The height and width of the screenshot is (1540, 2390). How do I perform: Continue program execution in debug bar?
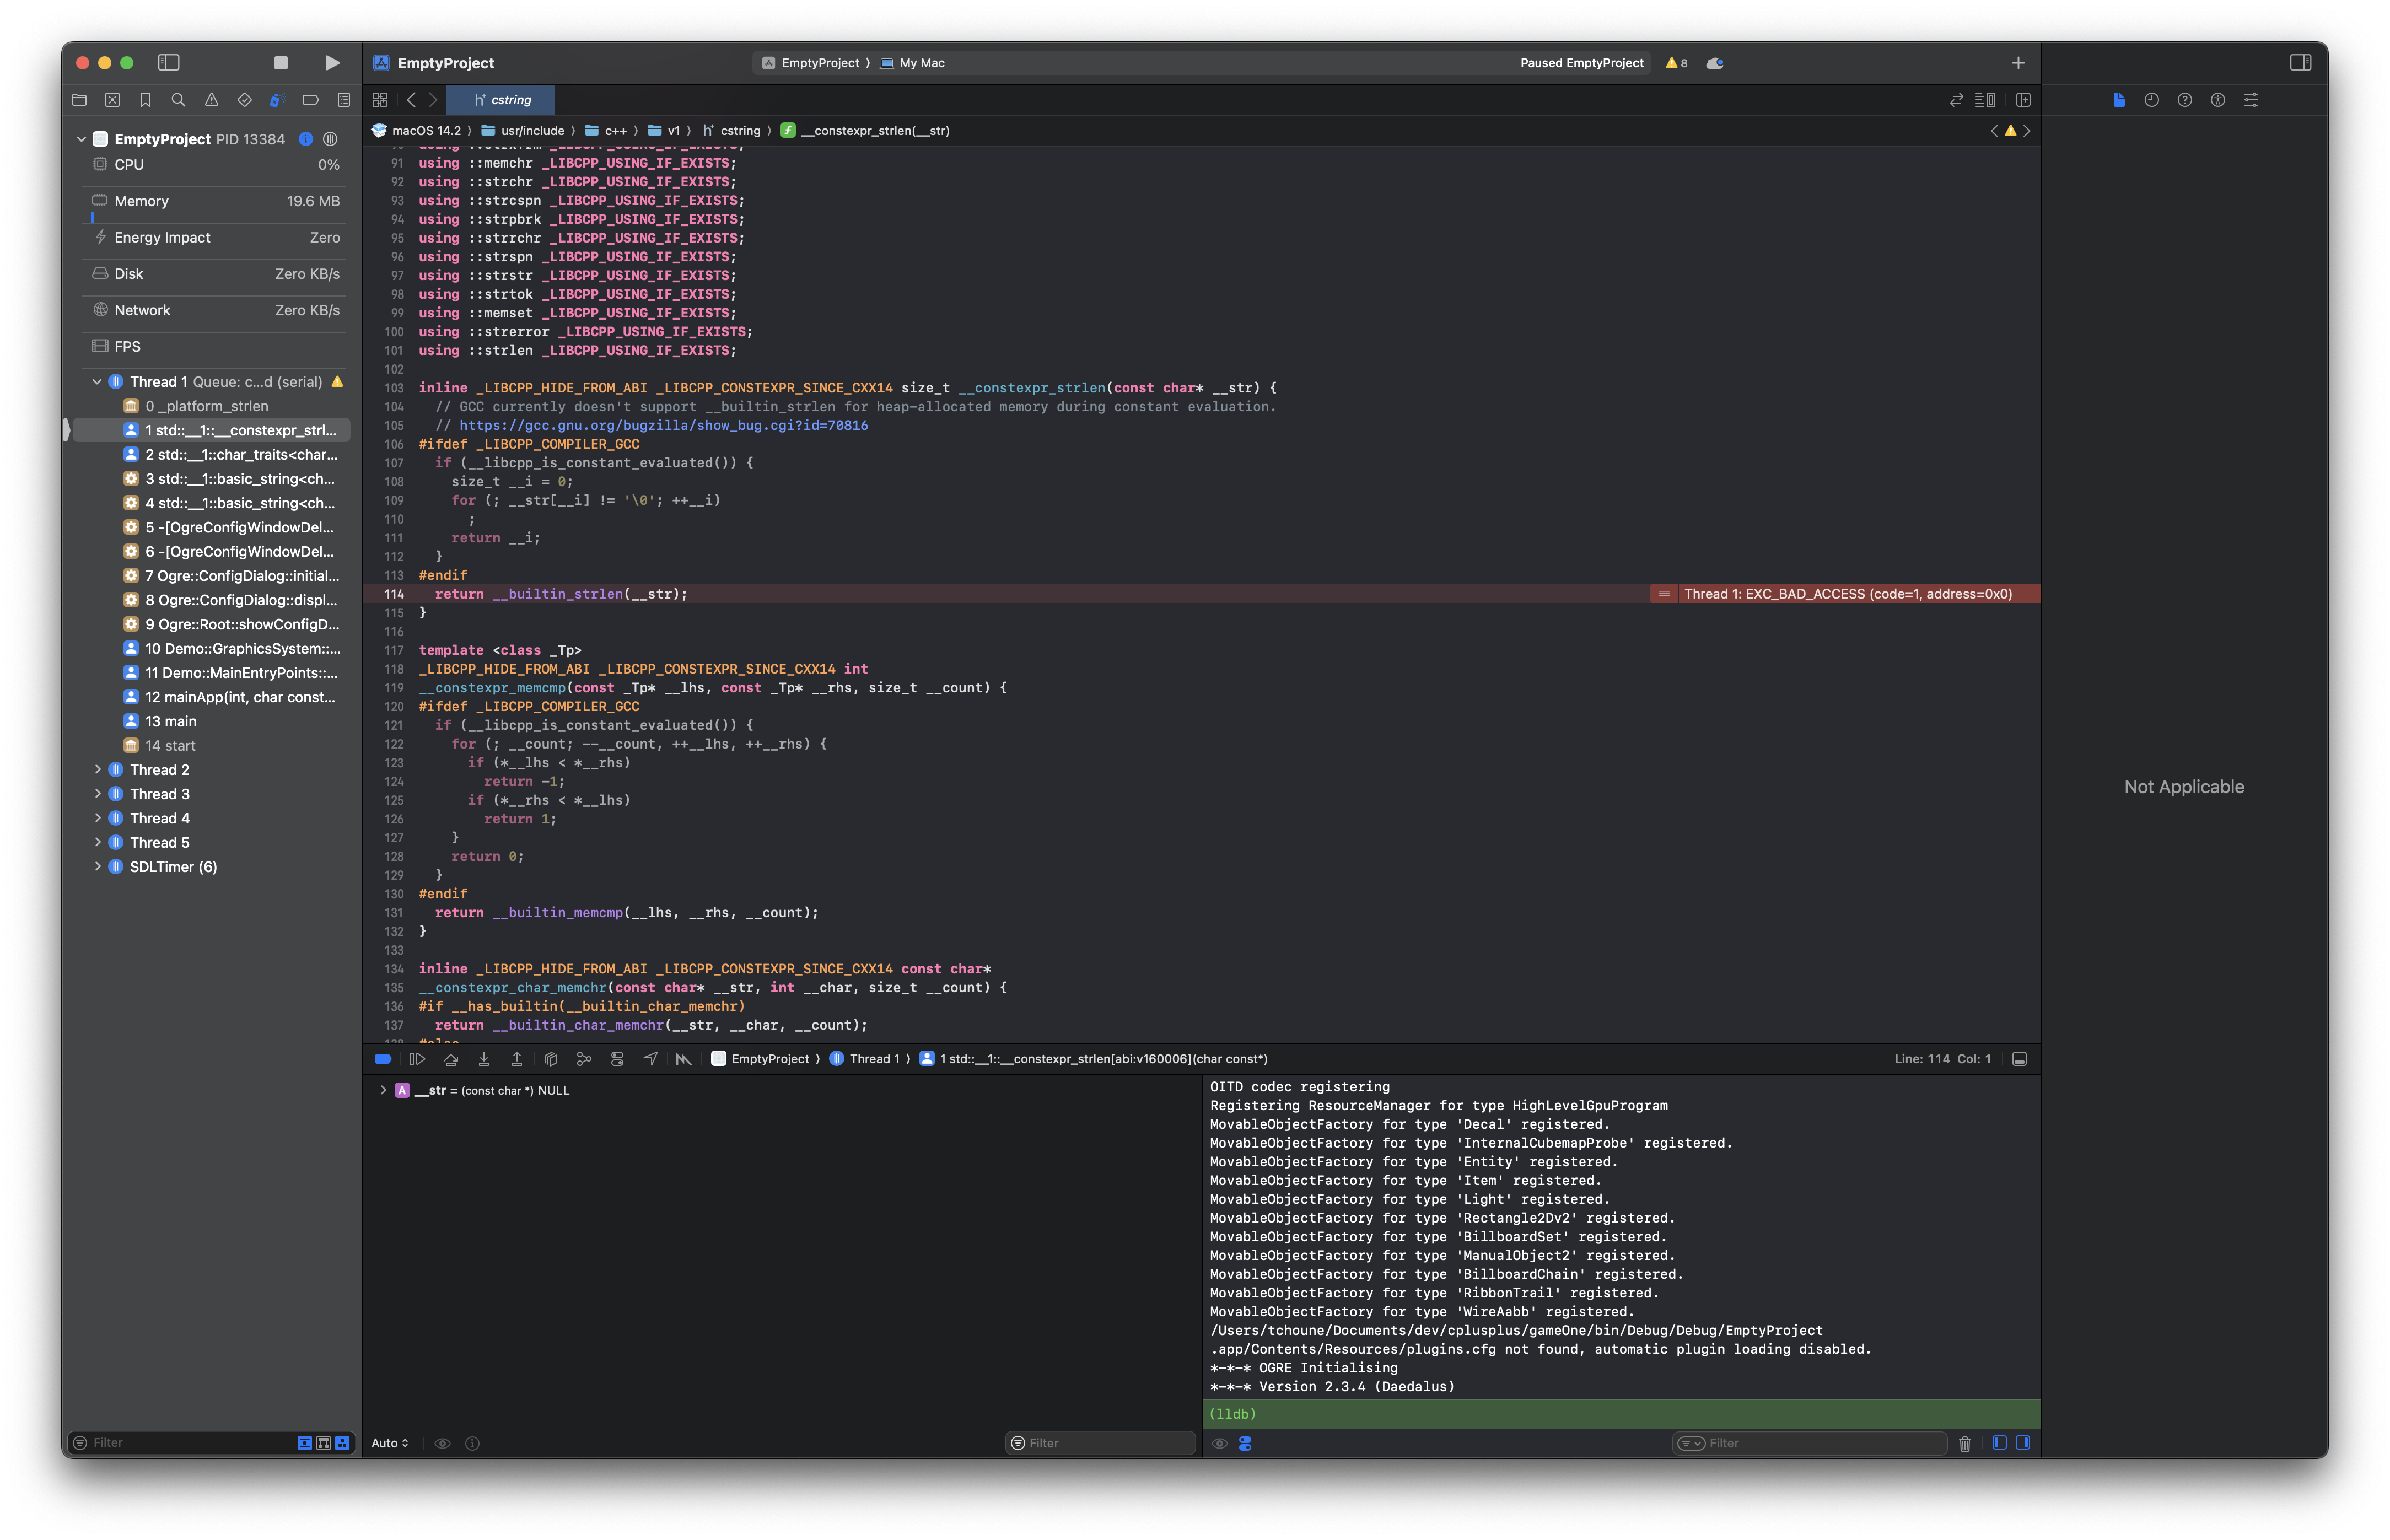(x=417, y=1059)
